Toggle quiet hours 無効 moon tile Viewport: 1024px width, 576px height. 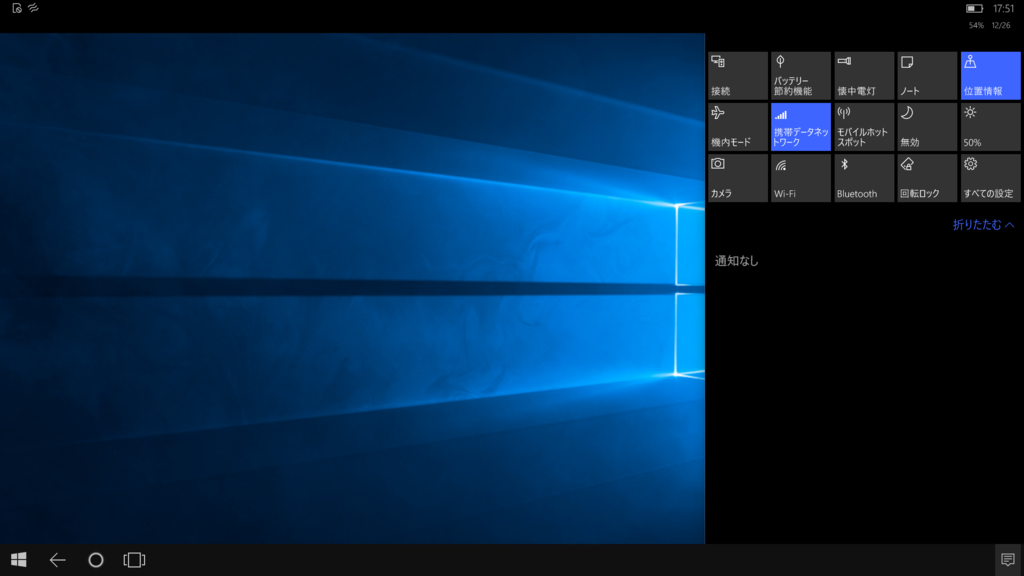[927, 127]
